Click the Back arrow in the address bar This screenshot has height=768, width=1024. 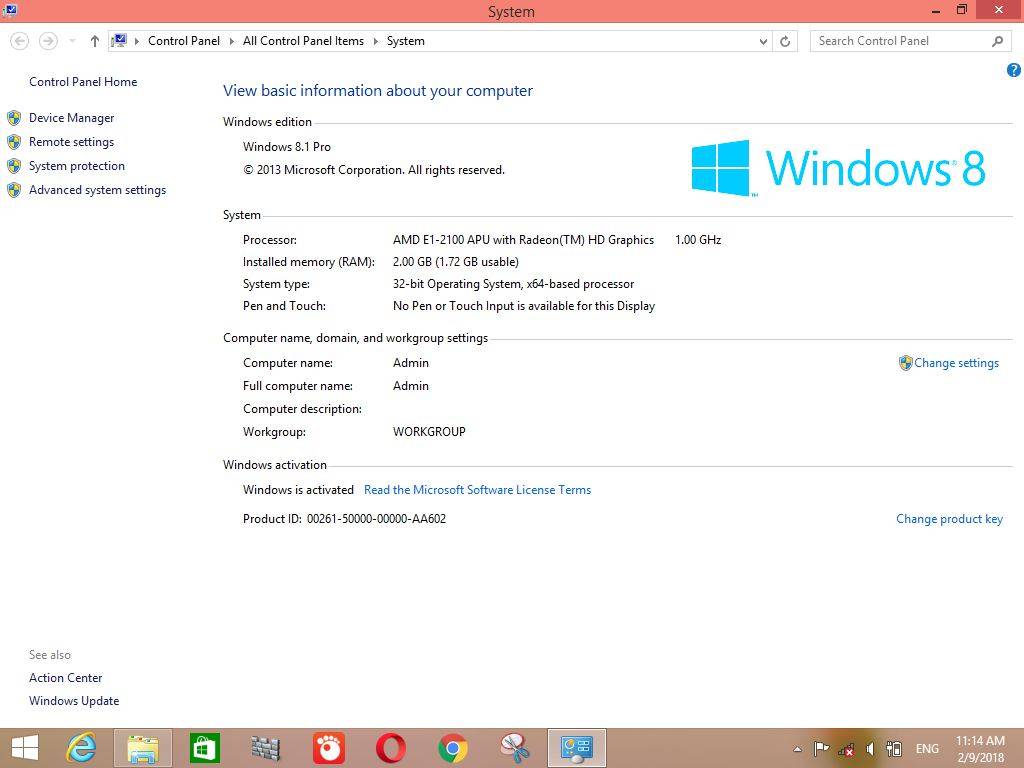point(20,41)
